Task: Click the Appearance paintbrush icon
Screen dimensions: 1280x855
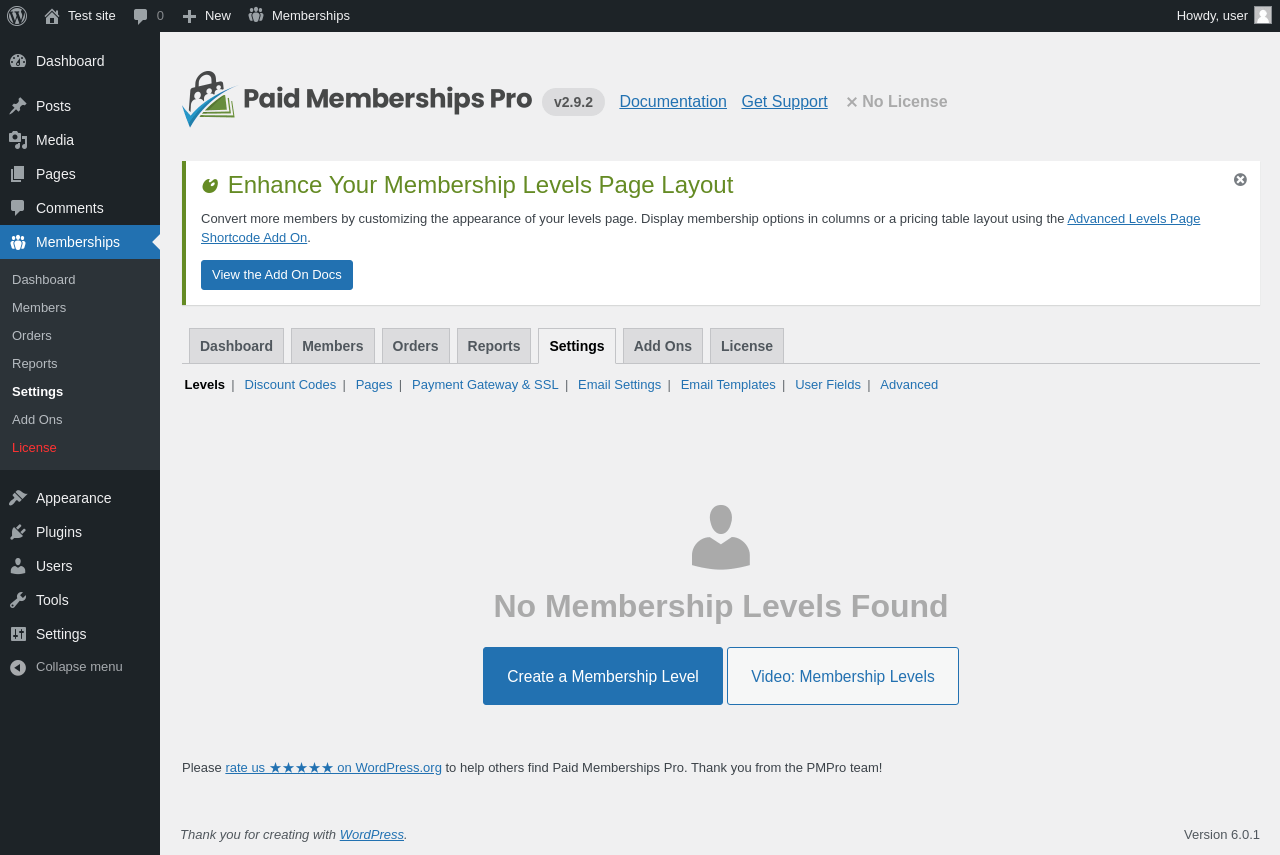Action: (18, 498)
